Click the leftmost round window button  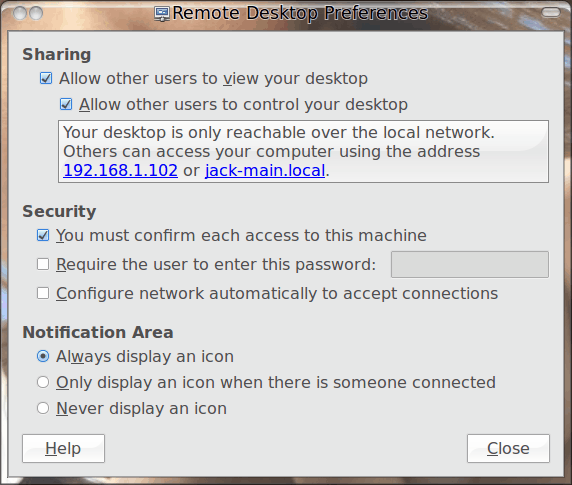click(x=20, y=13)
